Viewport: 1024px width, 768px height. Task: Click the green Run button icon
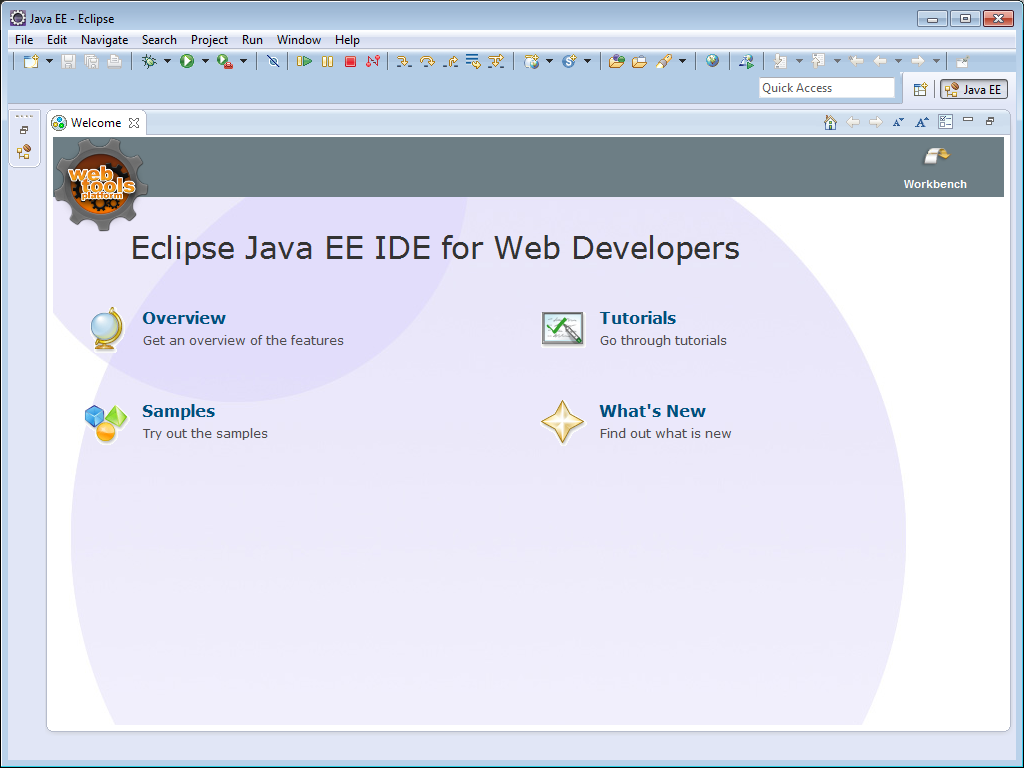(187, 61)
